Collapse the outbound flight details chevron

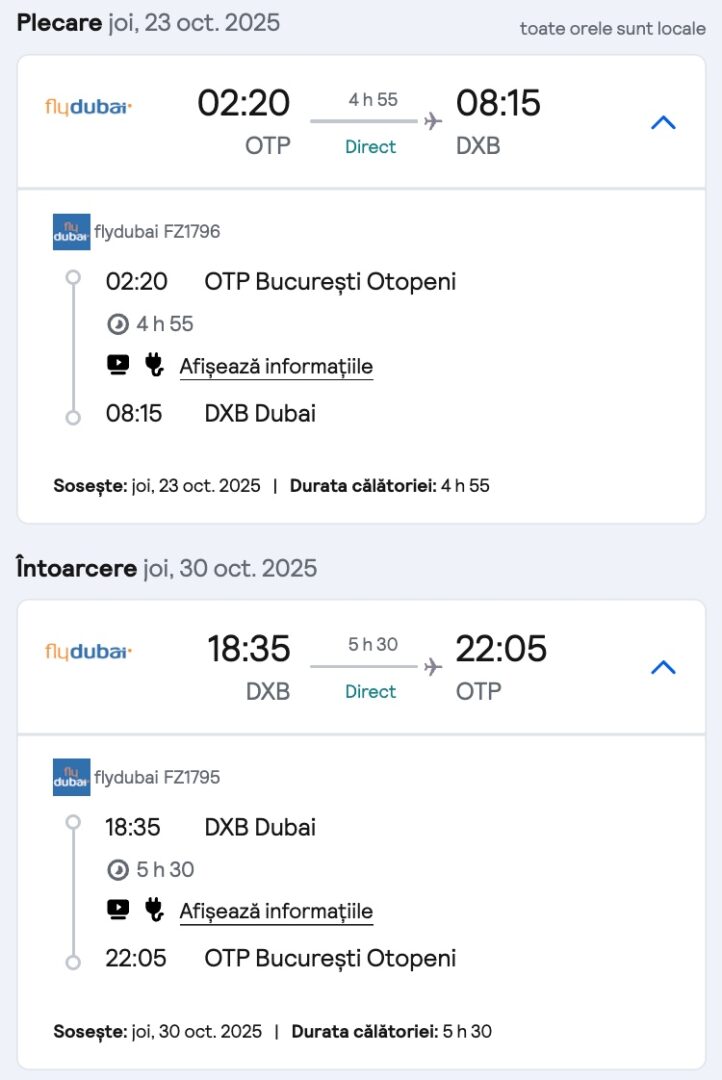pyautogui.click(x=663, y=123)
